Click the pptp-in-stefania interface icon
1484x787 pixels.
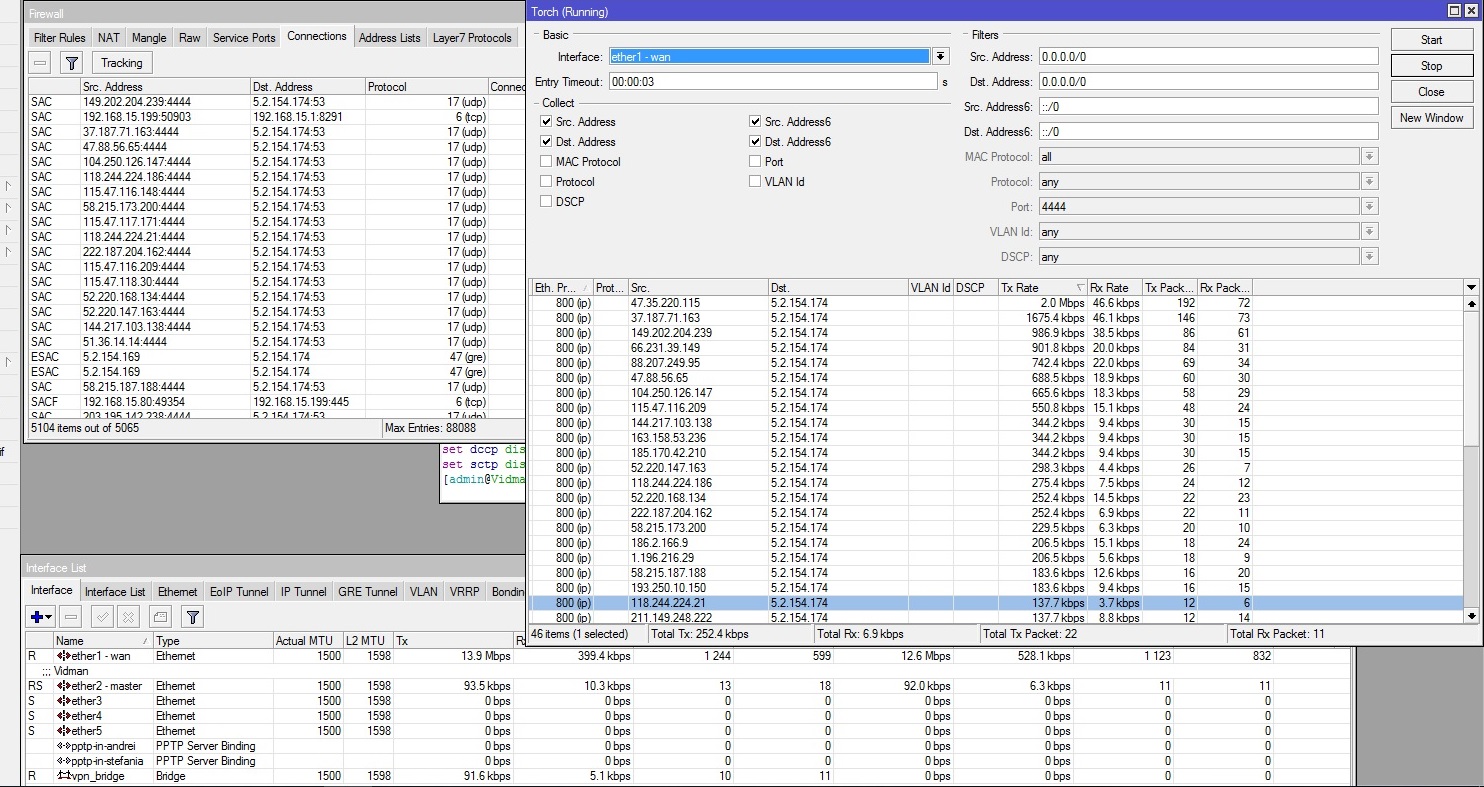[x=63, y=761]
